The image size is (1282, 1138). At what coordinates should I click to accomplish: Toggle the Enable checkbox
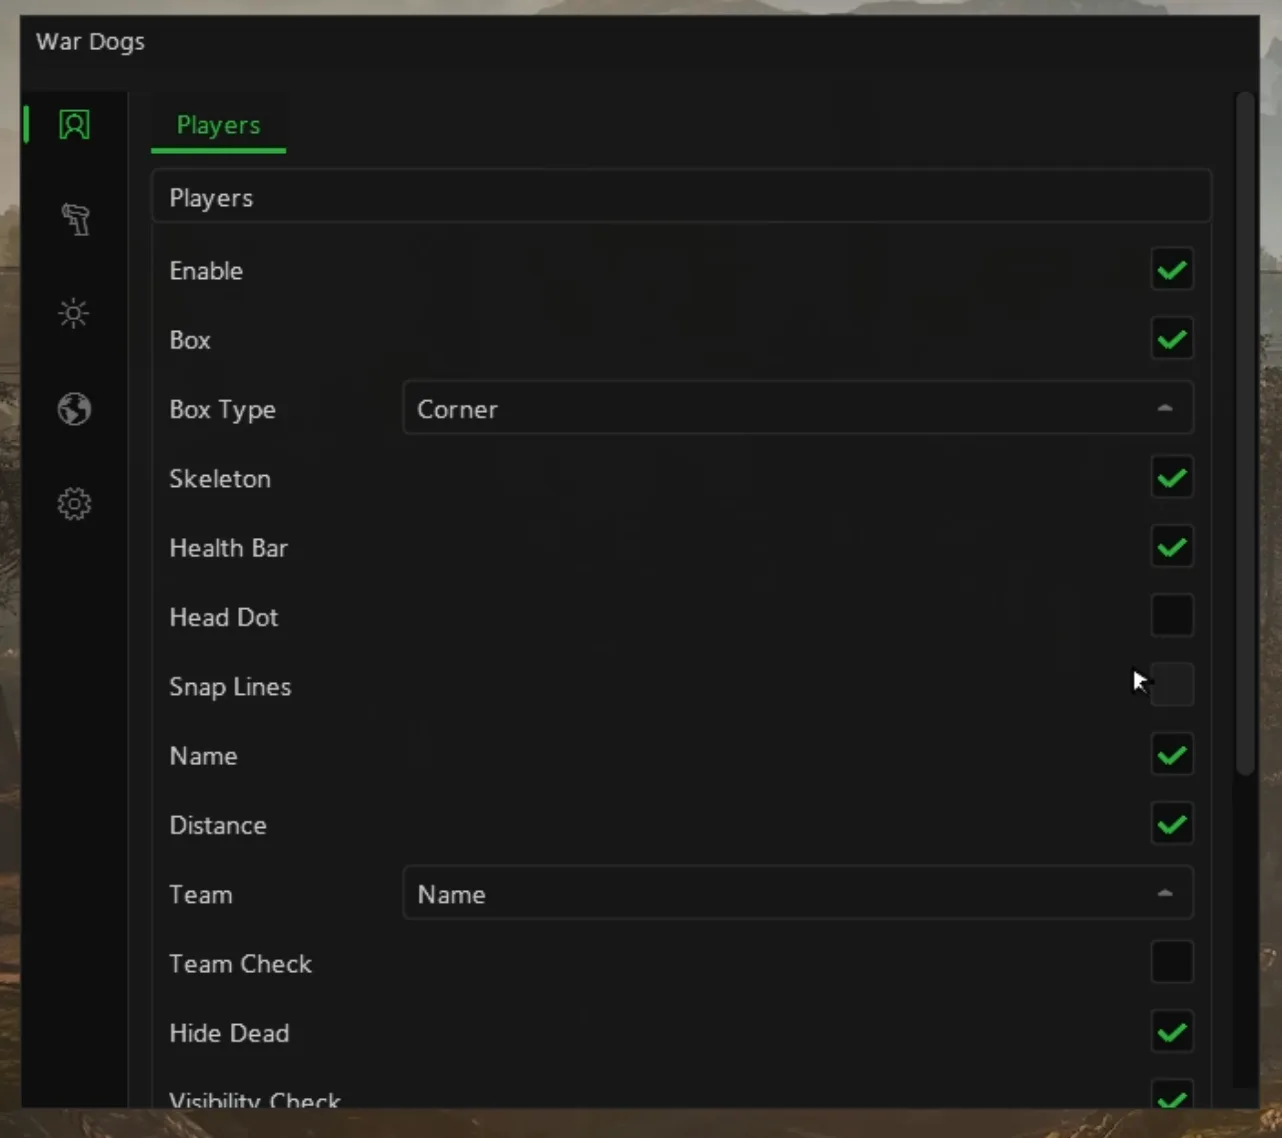(1172, 270)
